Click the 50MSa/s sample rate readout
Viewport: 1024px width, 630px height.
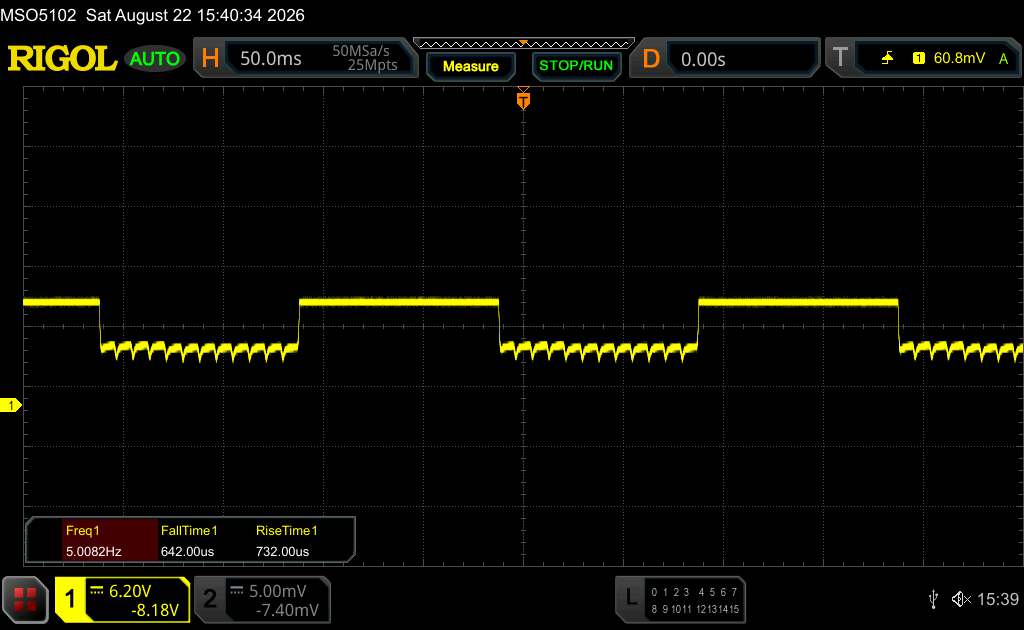pos(360,51)
